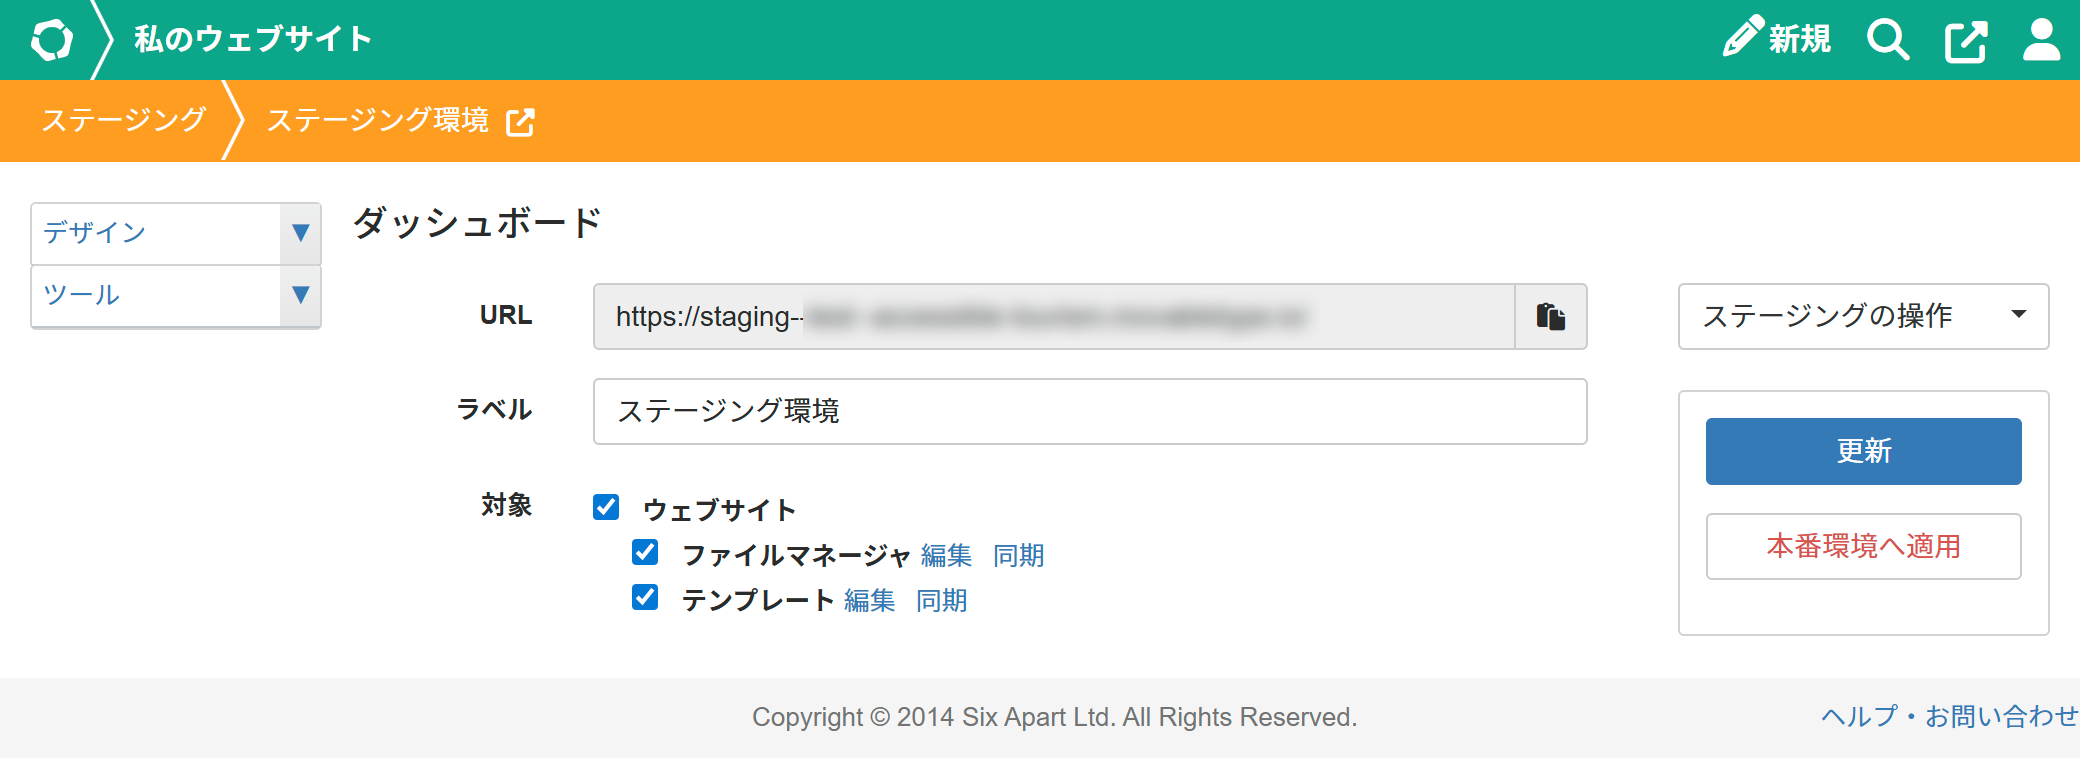Open the search magnifier icon
Image resolution: width=2080 pixels, height=758 pixels.
(1887, 40)
